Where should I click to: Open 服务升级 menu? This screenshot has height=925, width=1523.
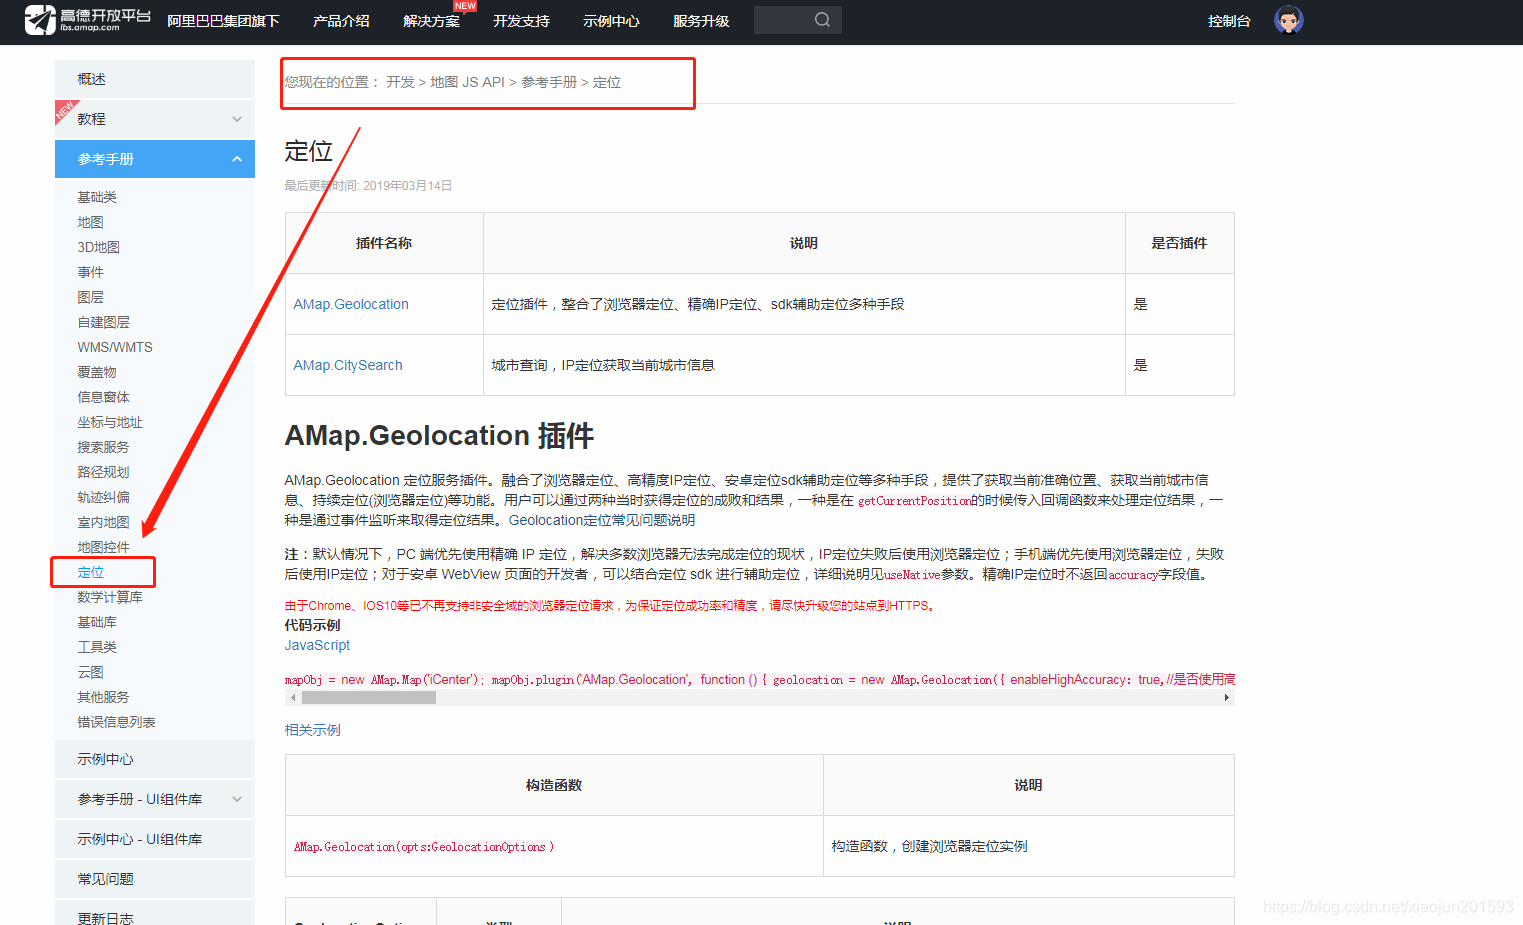click(701, 21)
